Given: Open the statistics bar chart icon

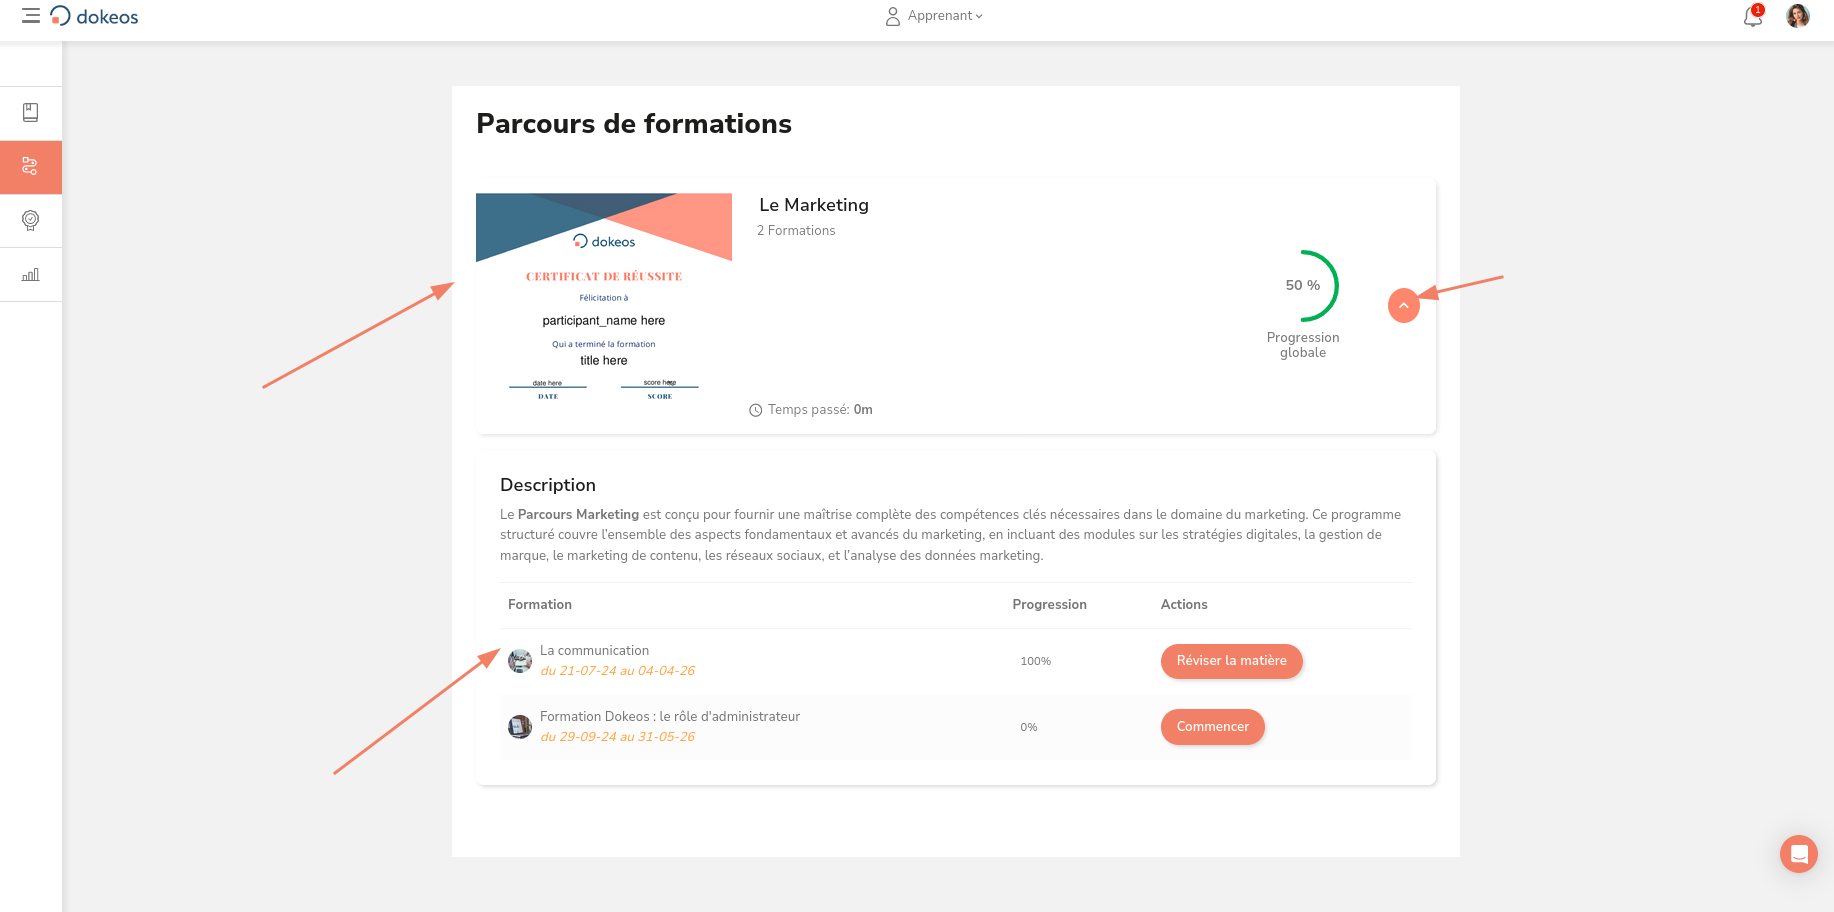Looking at the screenshot, I should 31,275.
